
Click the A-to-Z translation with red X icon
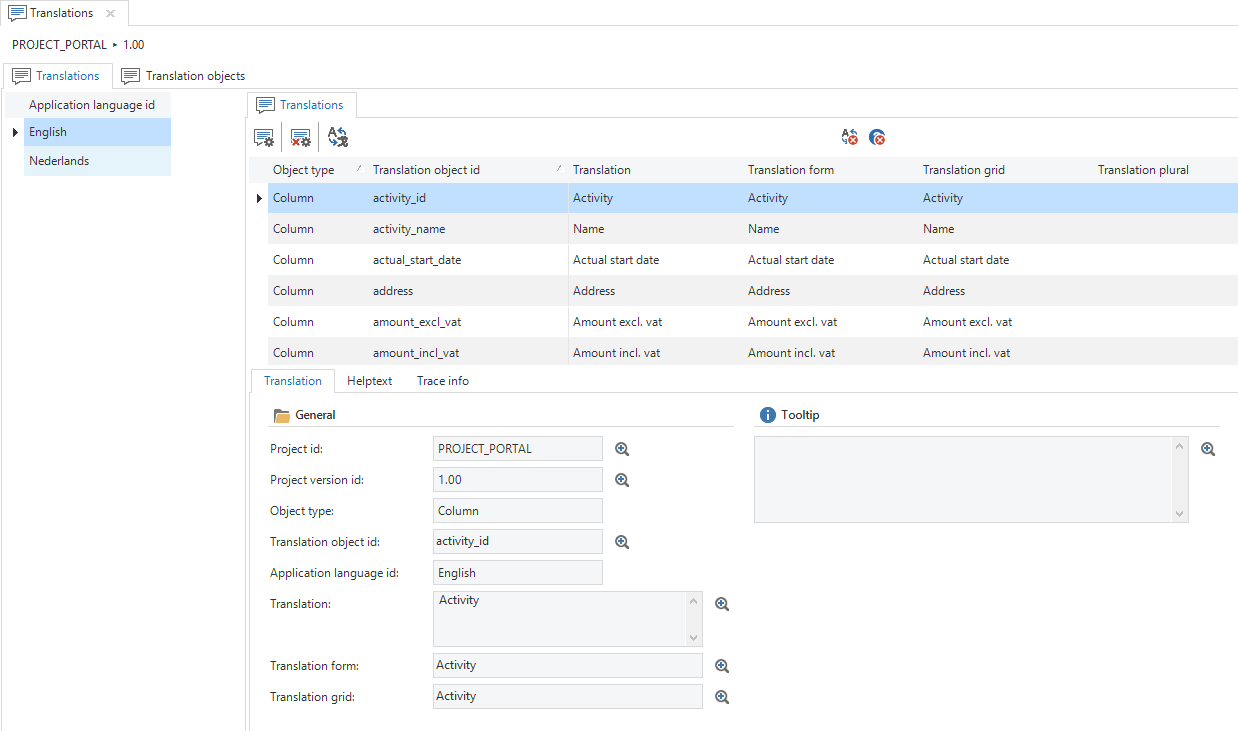point(850,138)
